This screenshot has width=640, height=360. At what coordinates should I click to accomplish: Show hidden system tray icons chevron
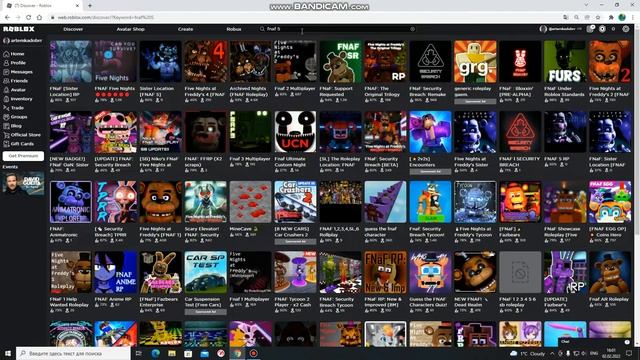(552, 353)
